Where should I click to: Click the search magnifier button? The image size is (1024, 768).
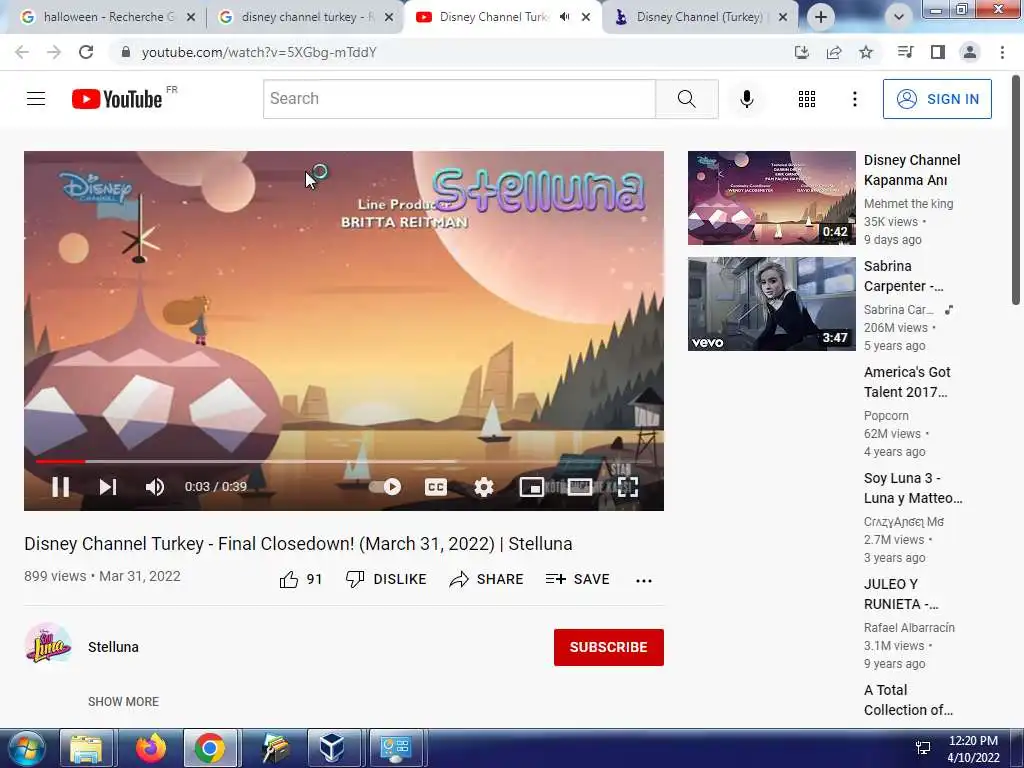pyautogui.click(x=686, y=99)
